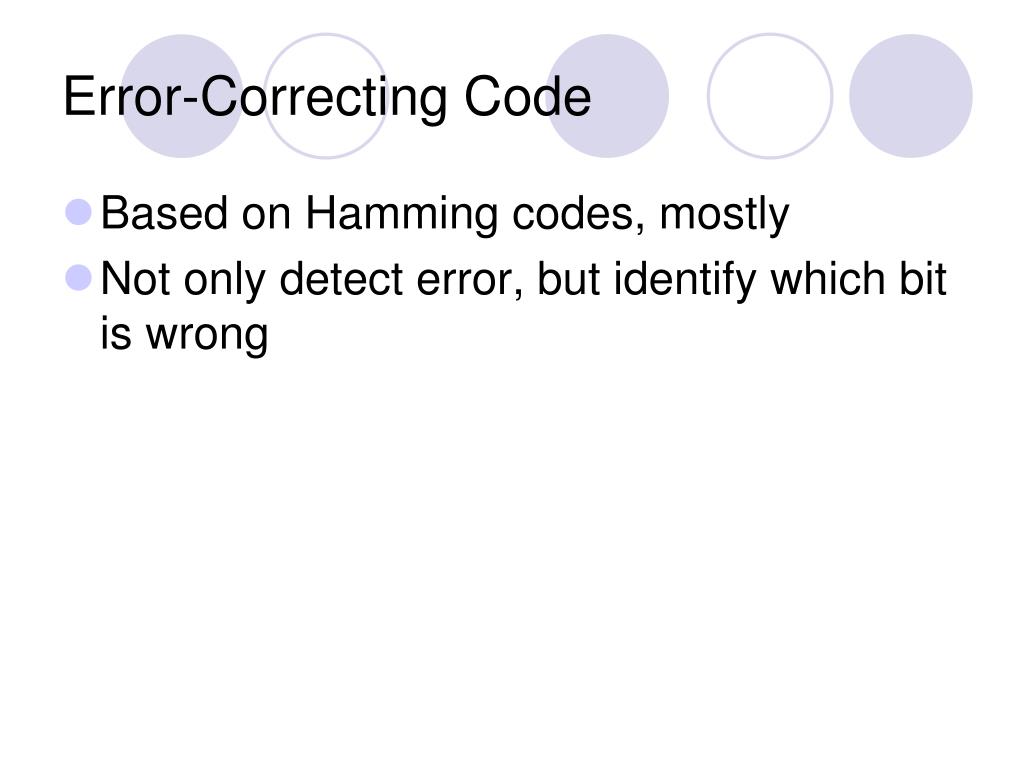Click the words "which bit"
This screenshot has height=768, width=1024.
(859, 280)
